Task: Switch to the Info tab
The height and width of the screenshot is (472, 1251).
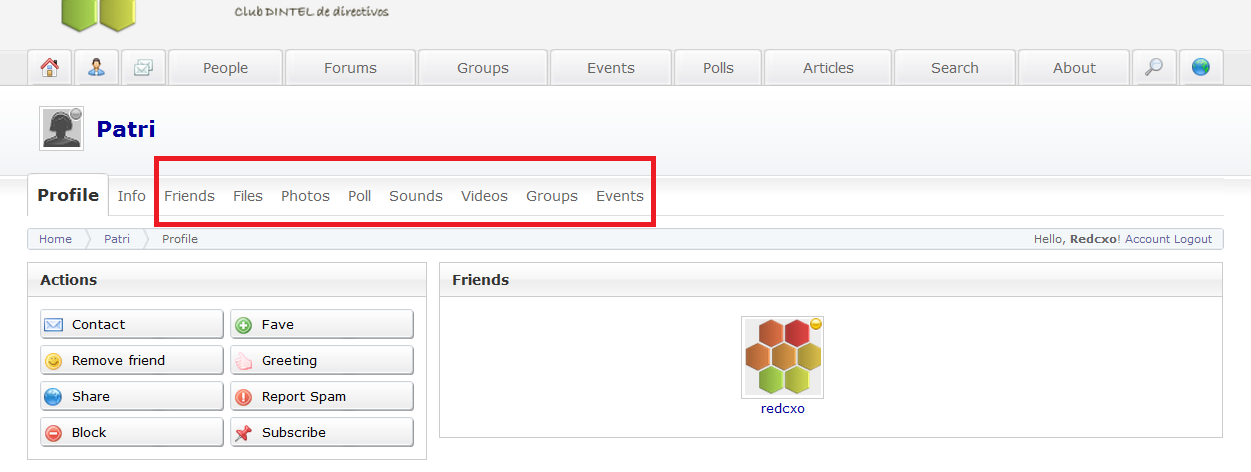Action: pos(132,196)
